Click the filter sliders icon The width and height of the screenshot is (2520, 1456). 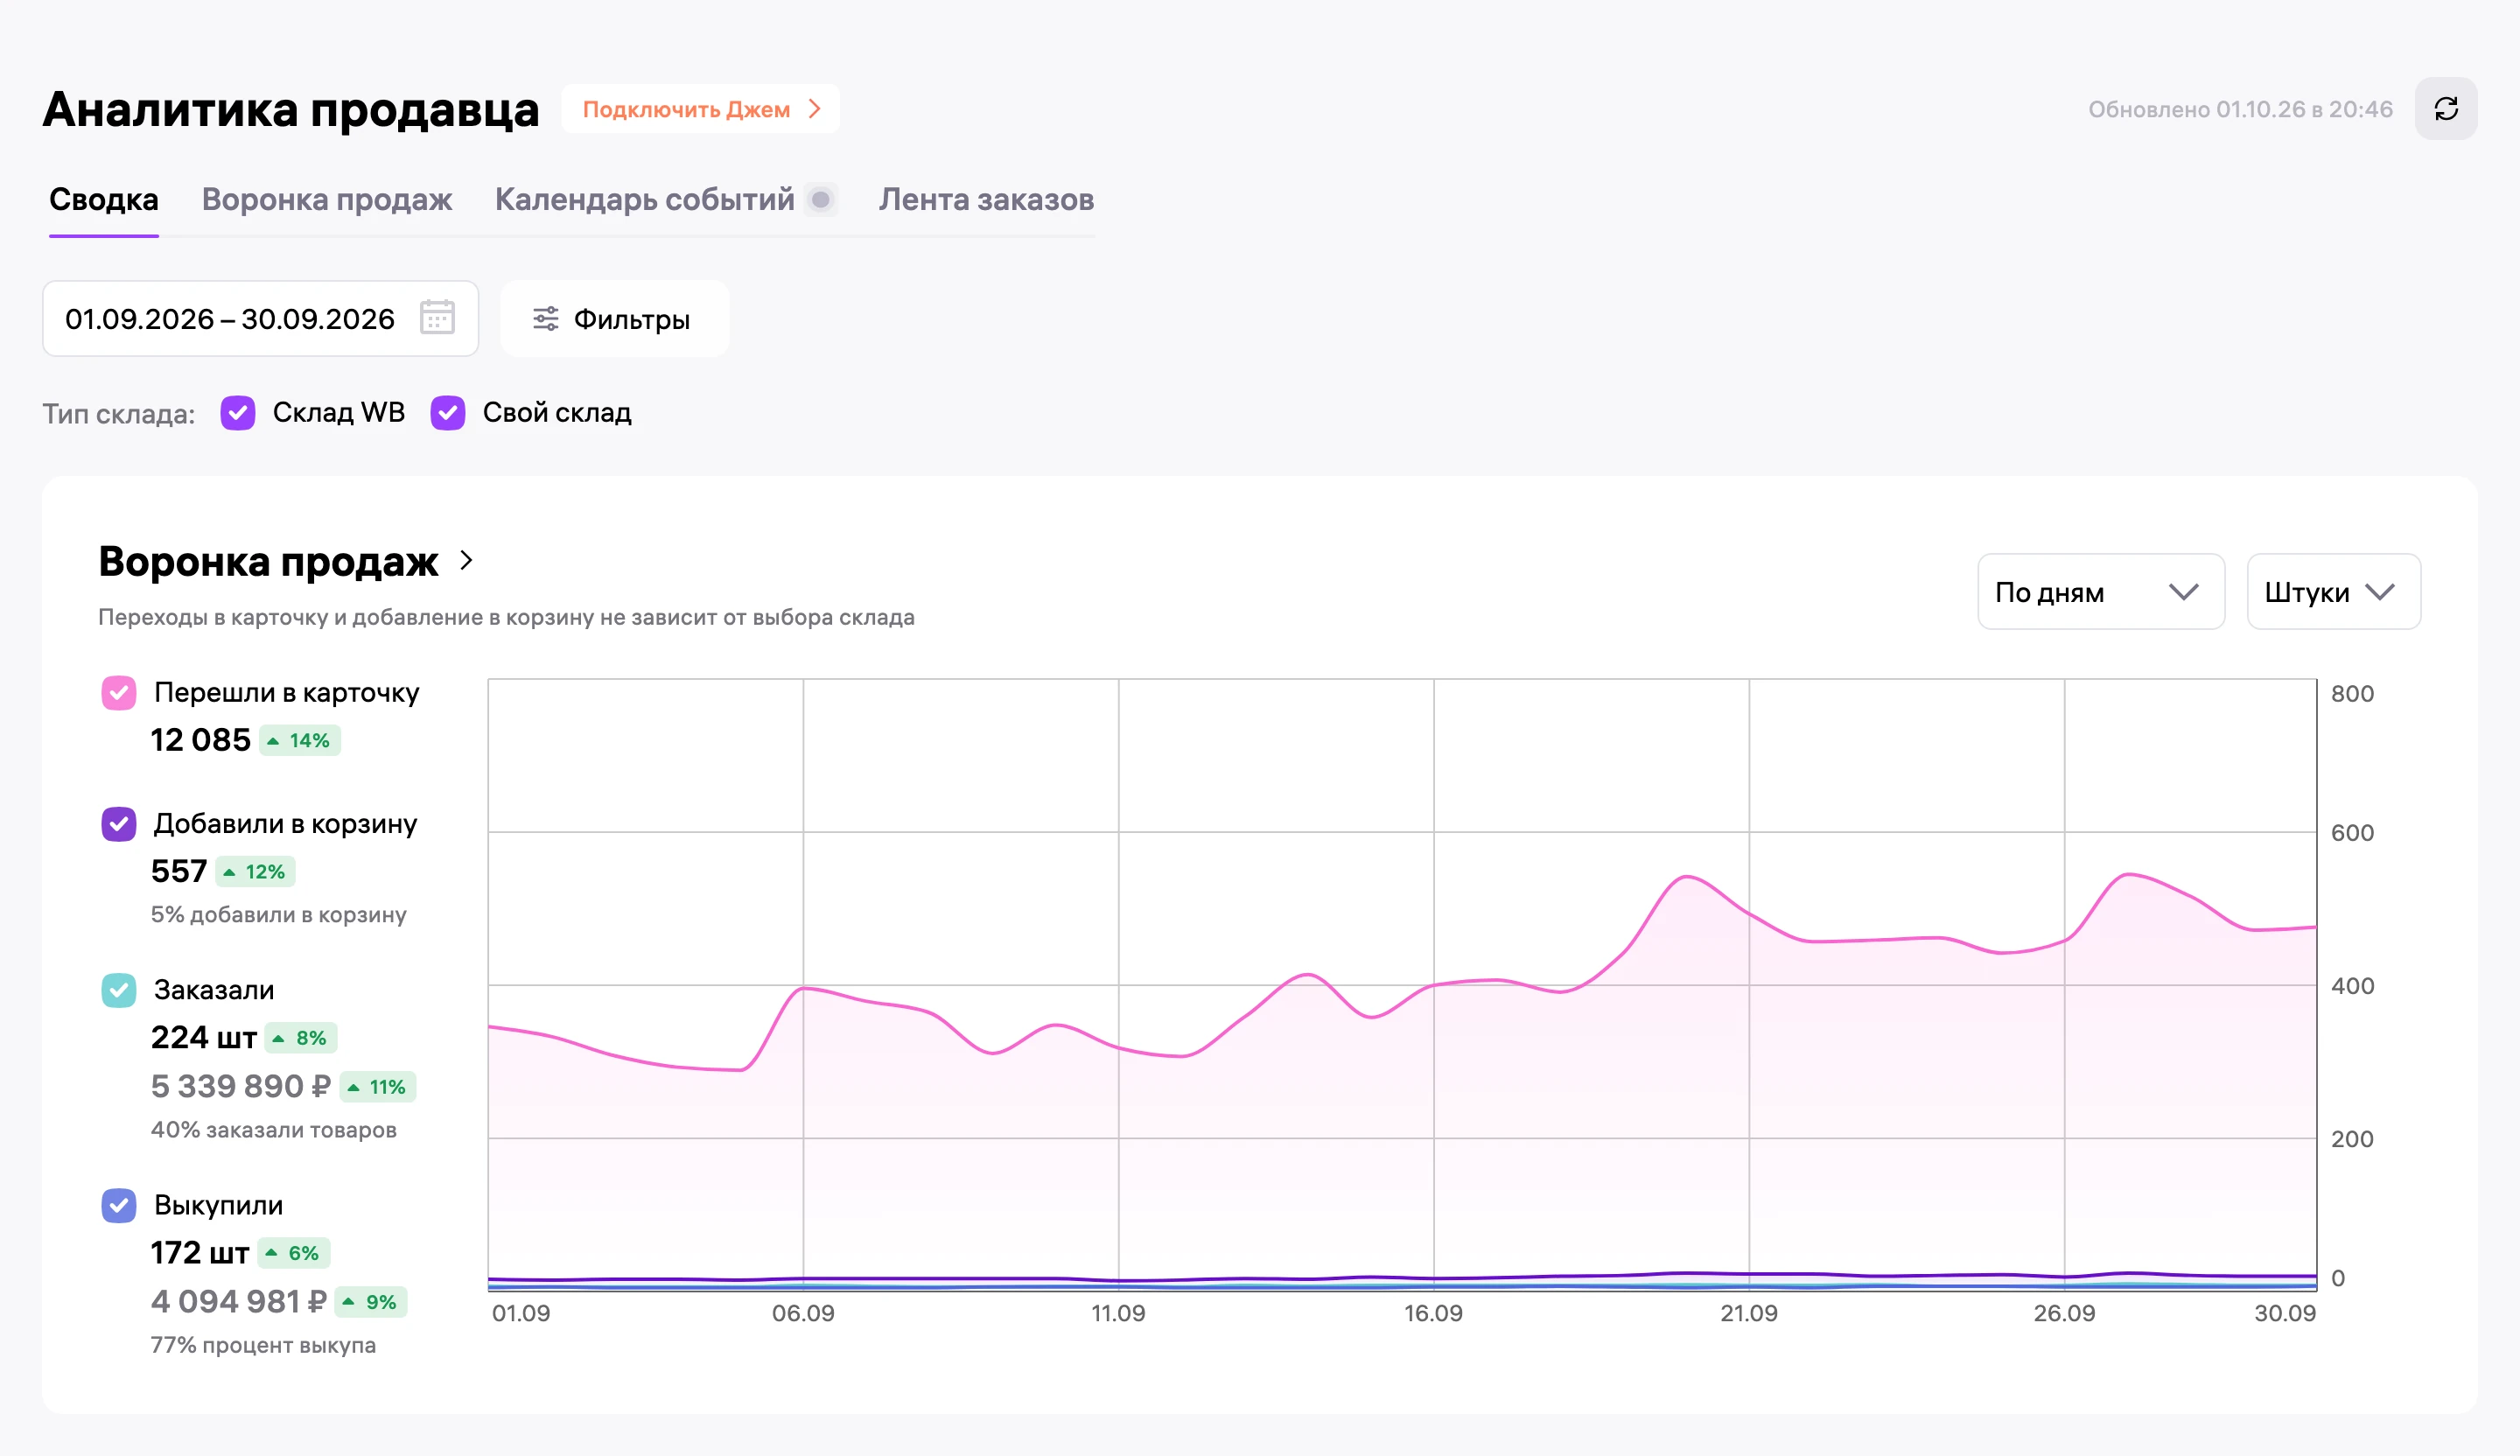545,319
